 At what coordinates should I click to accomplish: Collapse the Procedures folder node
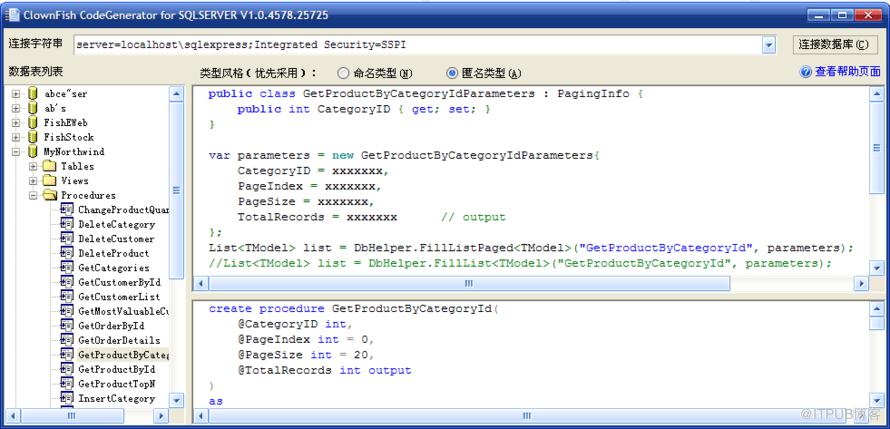click(x=33, y=195)
